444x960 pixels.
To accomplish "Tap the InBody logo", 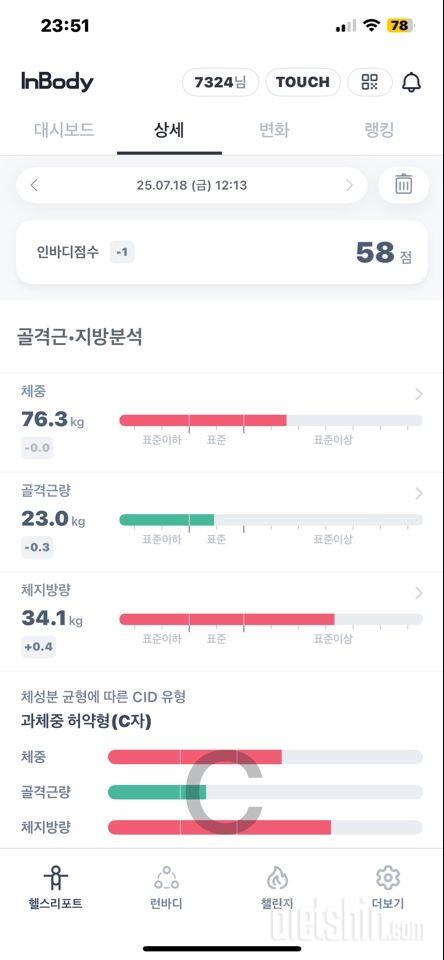I will point(57,82).
